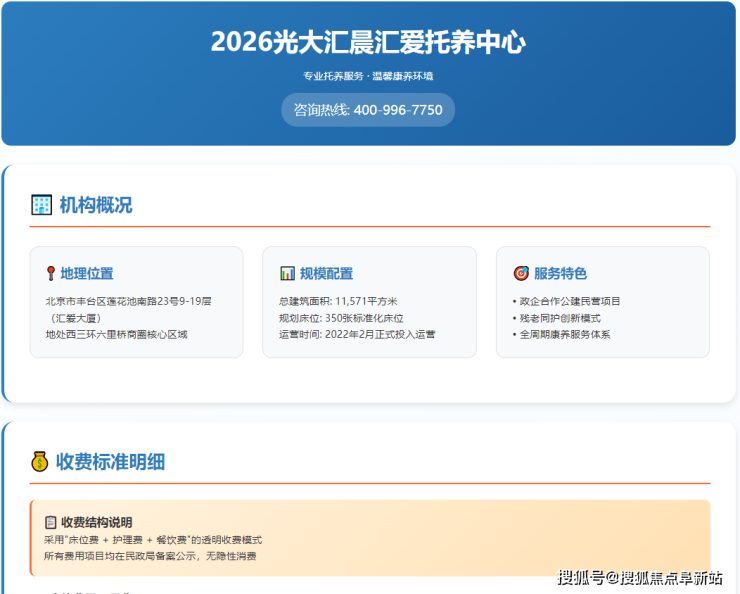The image size is (740, 594).
Task: Open the 地理位置 card heading
Action: point(86,273)
